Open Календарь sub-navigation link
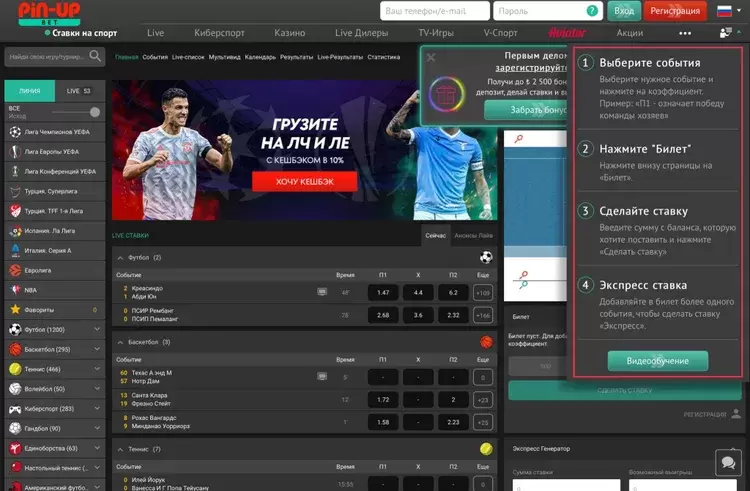 tap(260, 57)
